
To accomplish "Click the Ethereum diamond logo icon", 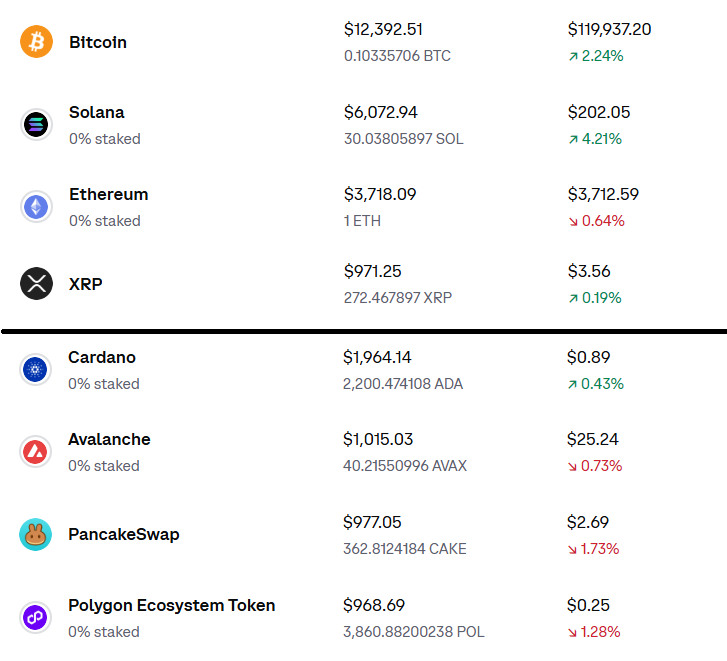I will pyautogui.click(x=36, y=207).
